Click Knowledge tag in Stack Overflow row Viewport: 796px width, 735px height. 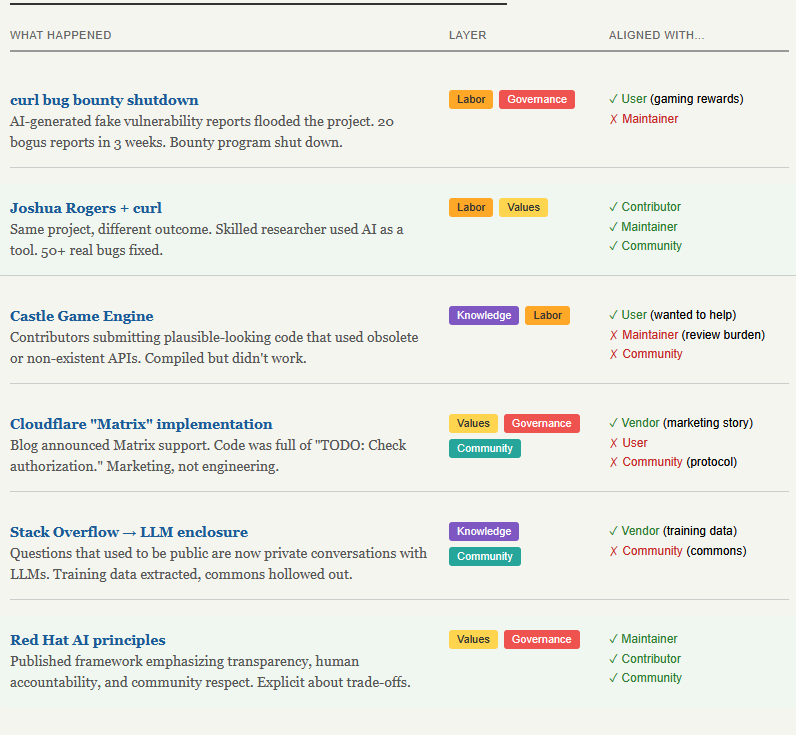coord(484,531)
